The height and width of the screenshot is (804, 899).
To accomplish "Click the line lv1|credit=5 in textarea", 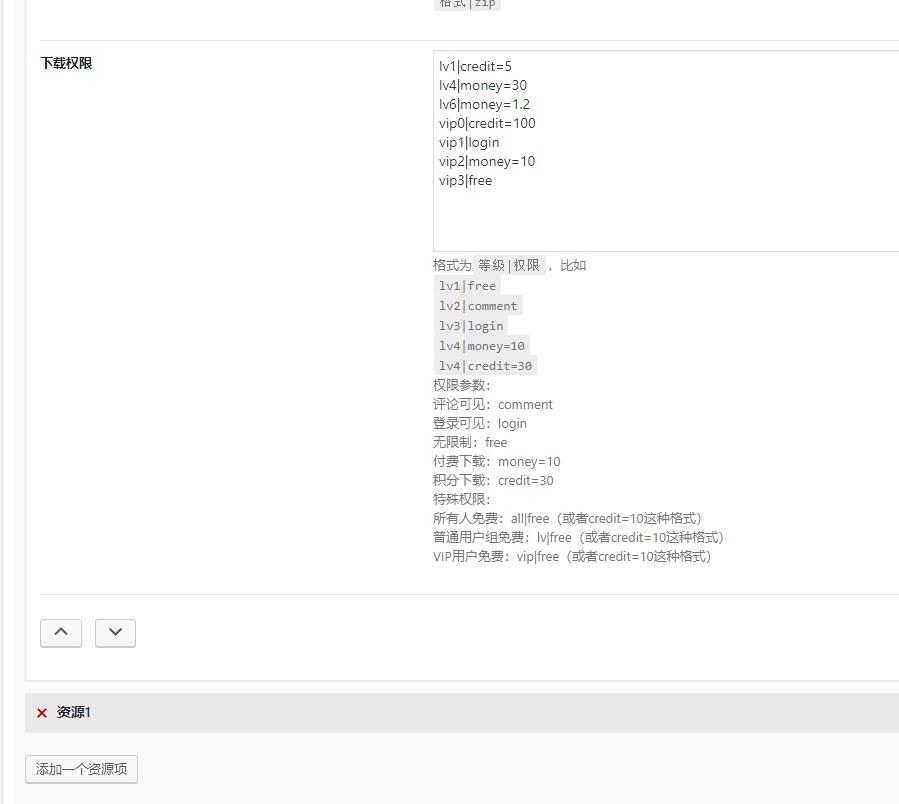I will [475, 67].
